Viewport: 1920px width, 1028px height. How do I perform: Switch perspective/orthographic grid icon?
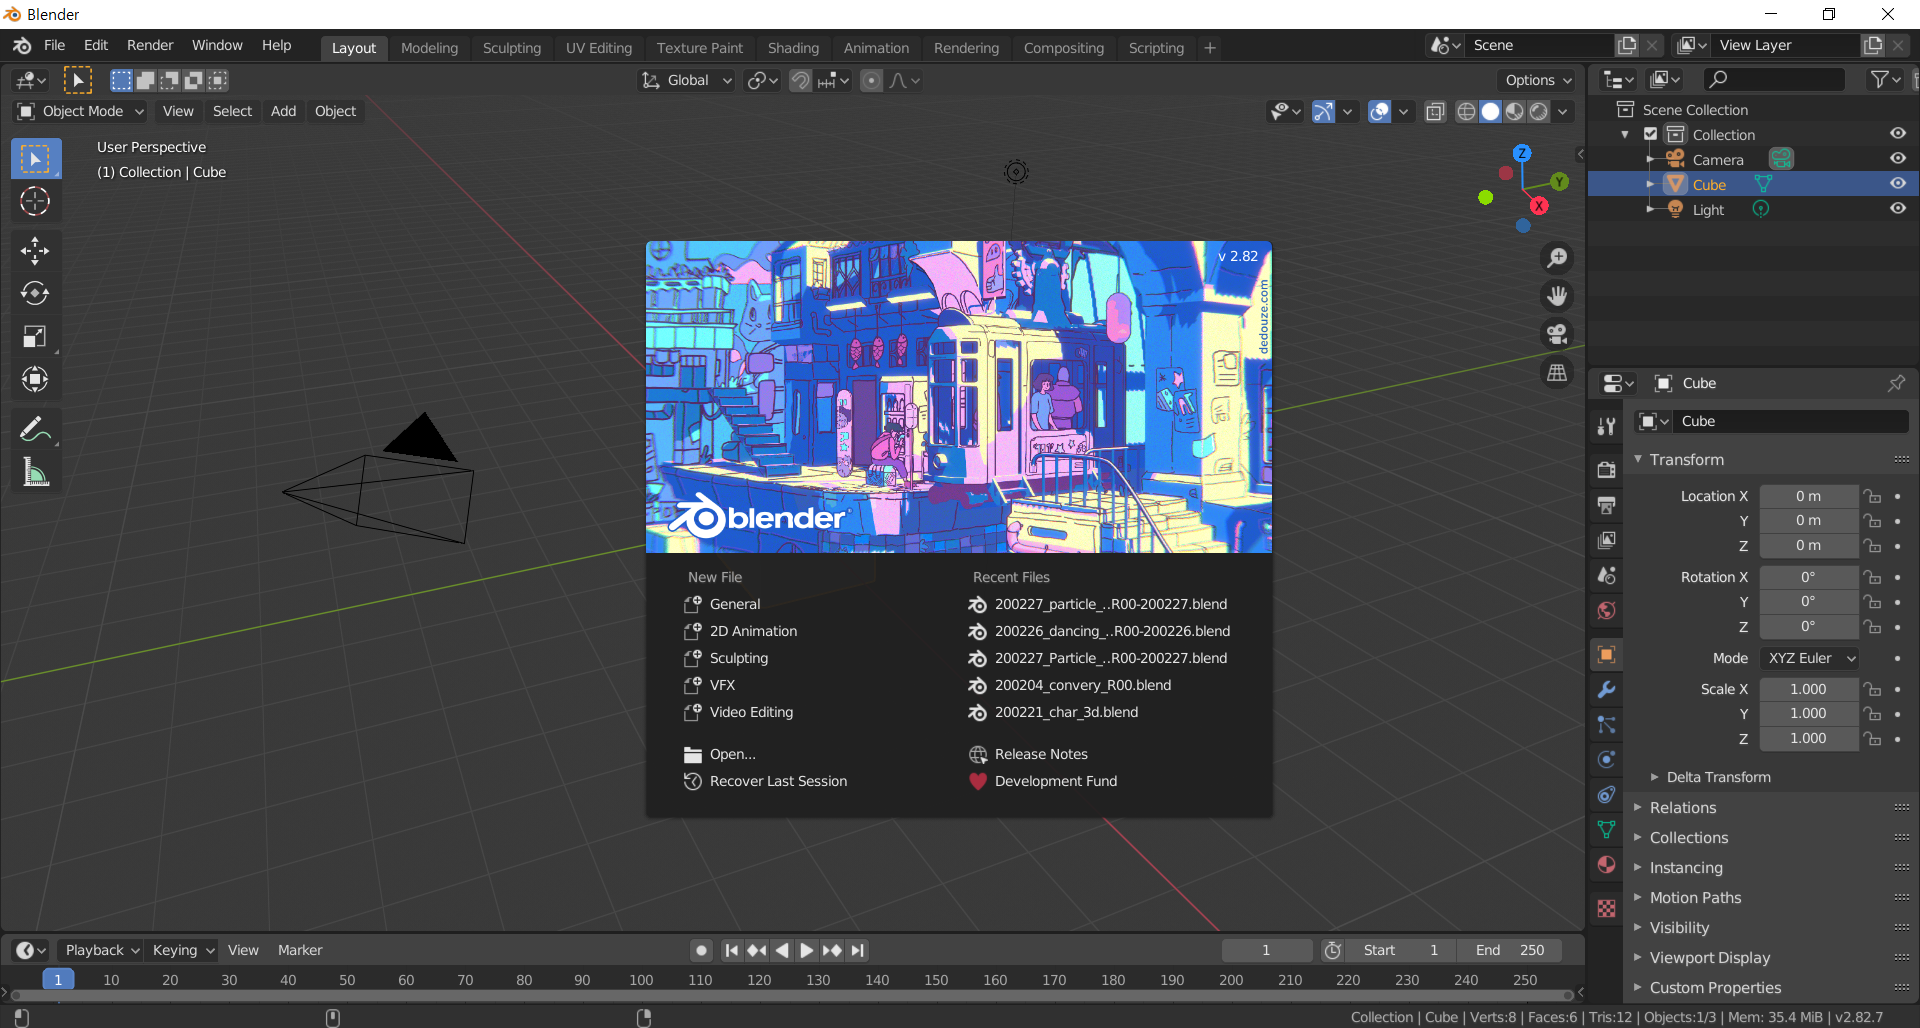1557,372
